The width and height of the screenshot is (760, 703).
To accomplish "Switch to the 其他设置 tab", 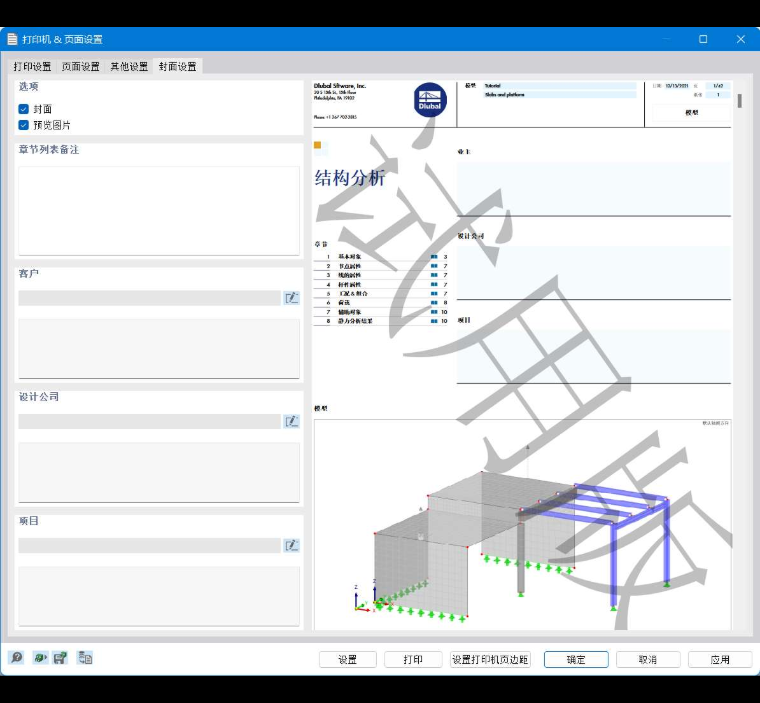I will coord(129,66).
